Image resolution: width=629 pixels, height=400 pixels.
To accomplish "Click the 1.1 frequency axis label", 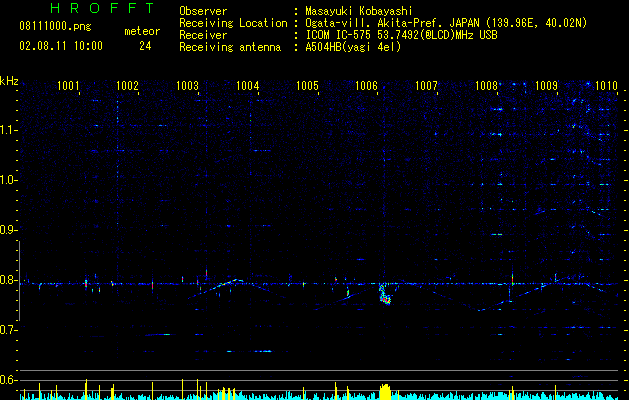I will coord(8,130).
